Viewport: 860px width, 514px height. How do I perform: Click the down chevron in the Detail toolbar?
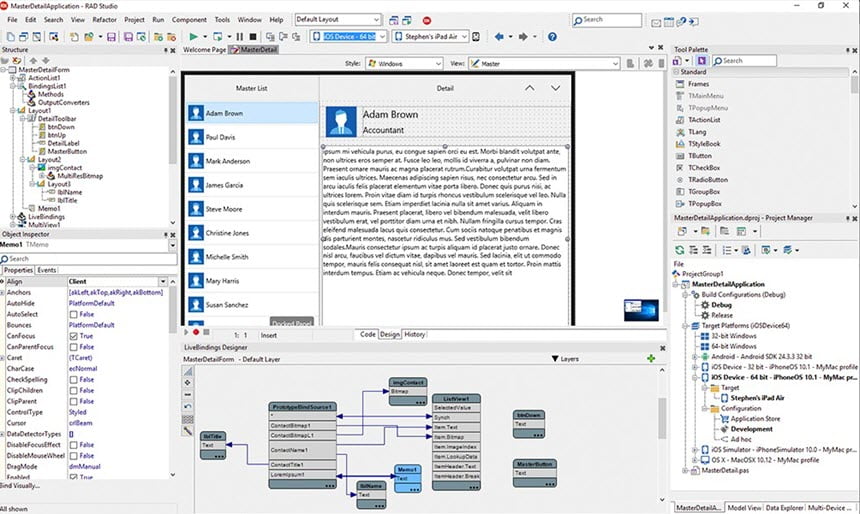click(x=556, y=88)
